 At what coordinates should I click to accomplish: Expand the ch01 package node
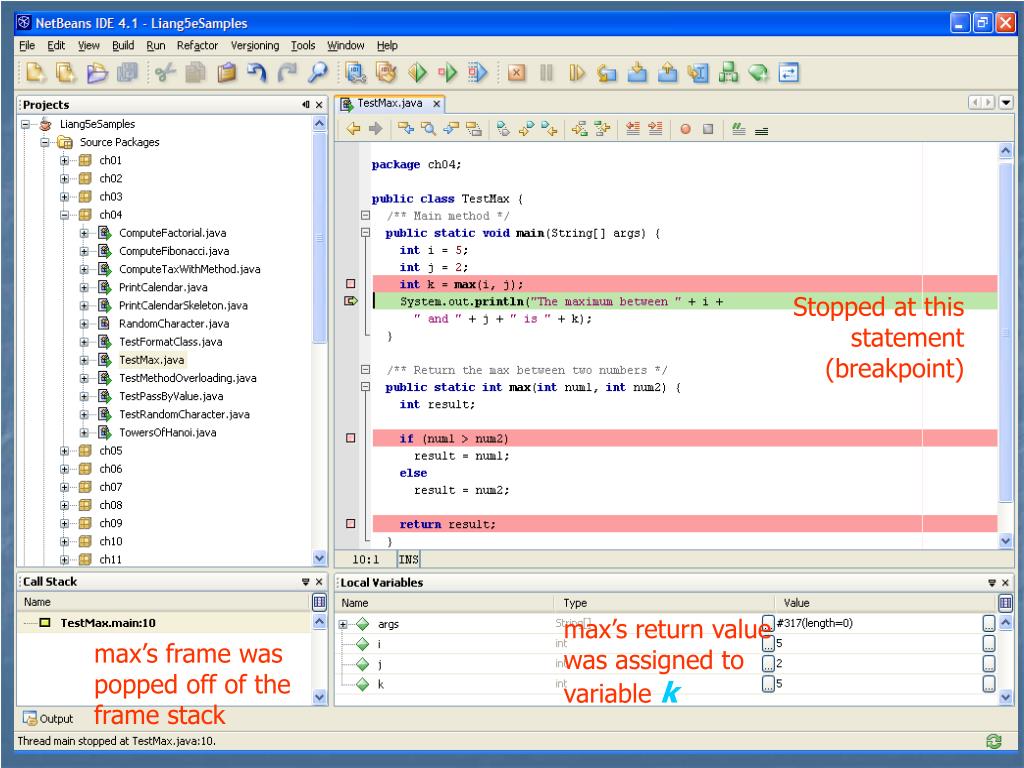coord(64,160)
